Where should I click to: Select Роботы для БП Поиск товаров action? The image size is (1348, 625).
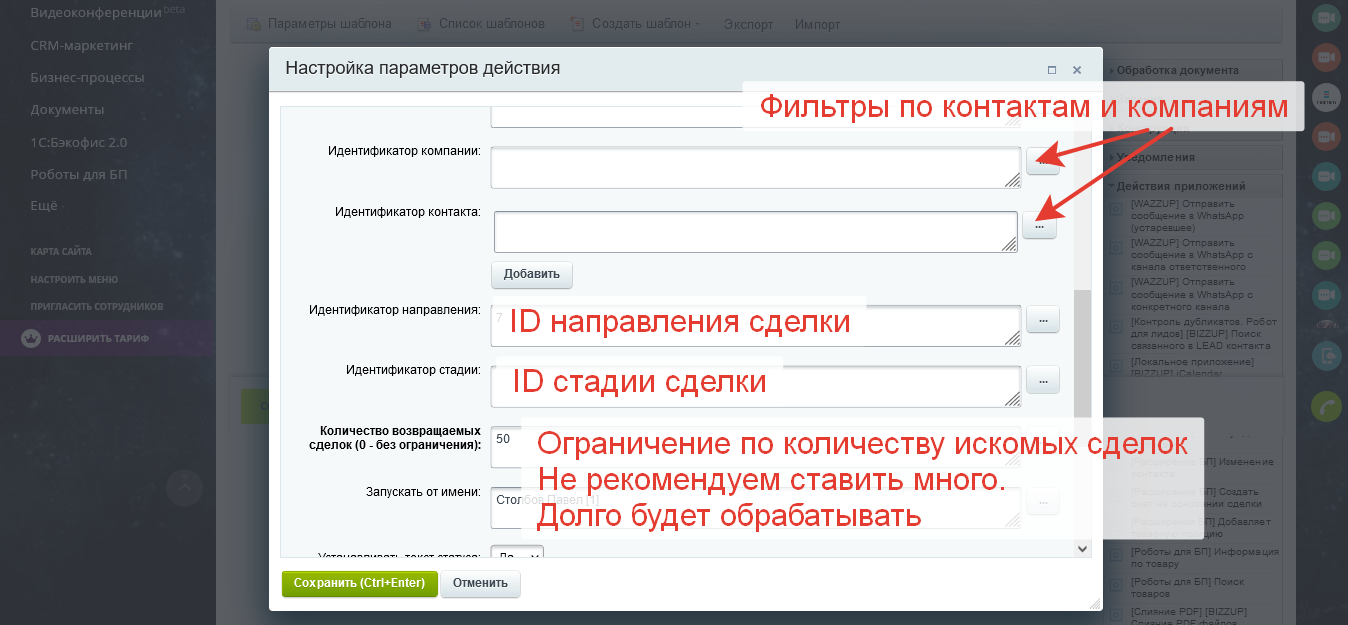coord(1188,586)
